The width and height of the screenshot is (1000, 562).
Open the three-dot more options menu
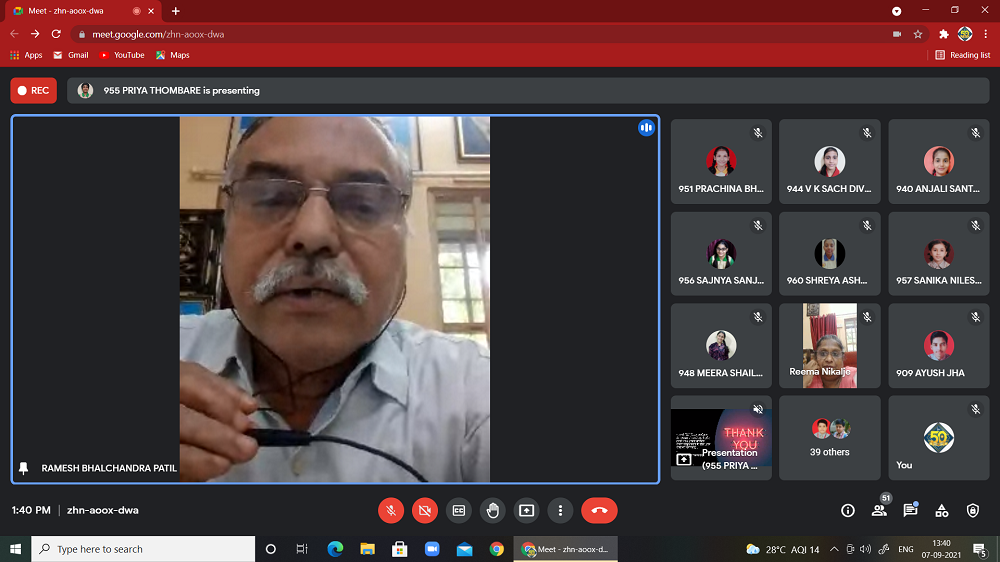[x=560, y=510]
